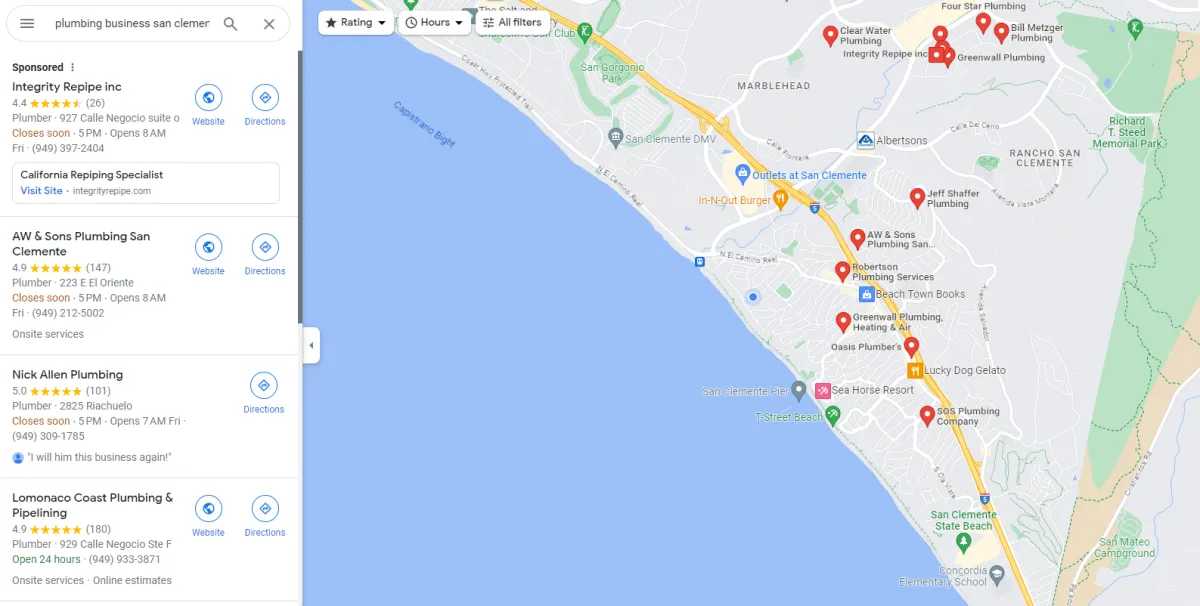Clear the search with the X icon
This screenshot has height=606, width=1200.
[x=269, y=24]
